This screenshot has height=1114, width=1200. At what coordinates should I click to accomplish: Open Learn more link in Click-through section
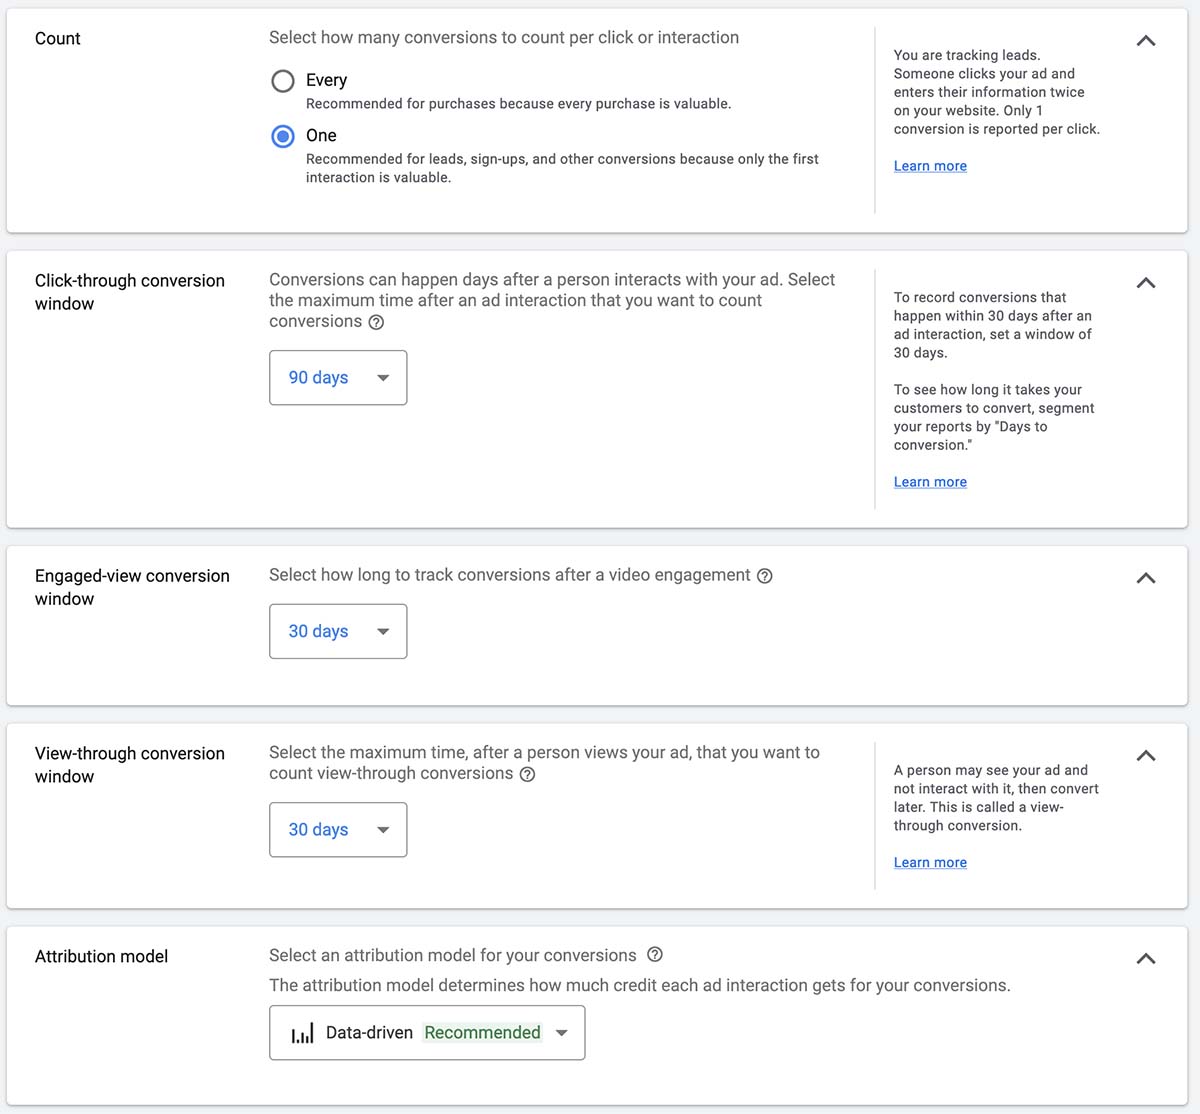pyautogui.click(x=930, y=482)
